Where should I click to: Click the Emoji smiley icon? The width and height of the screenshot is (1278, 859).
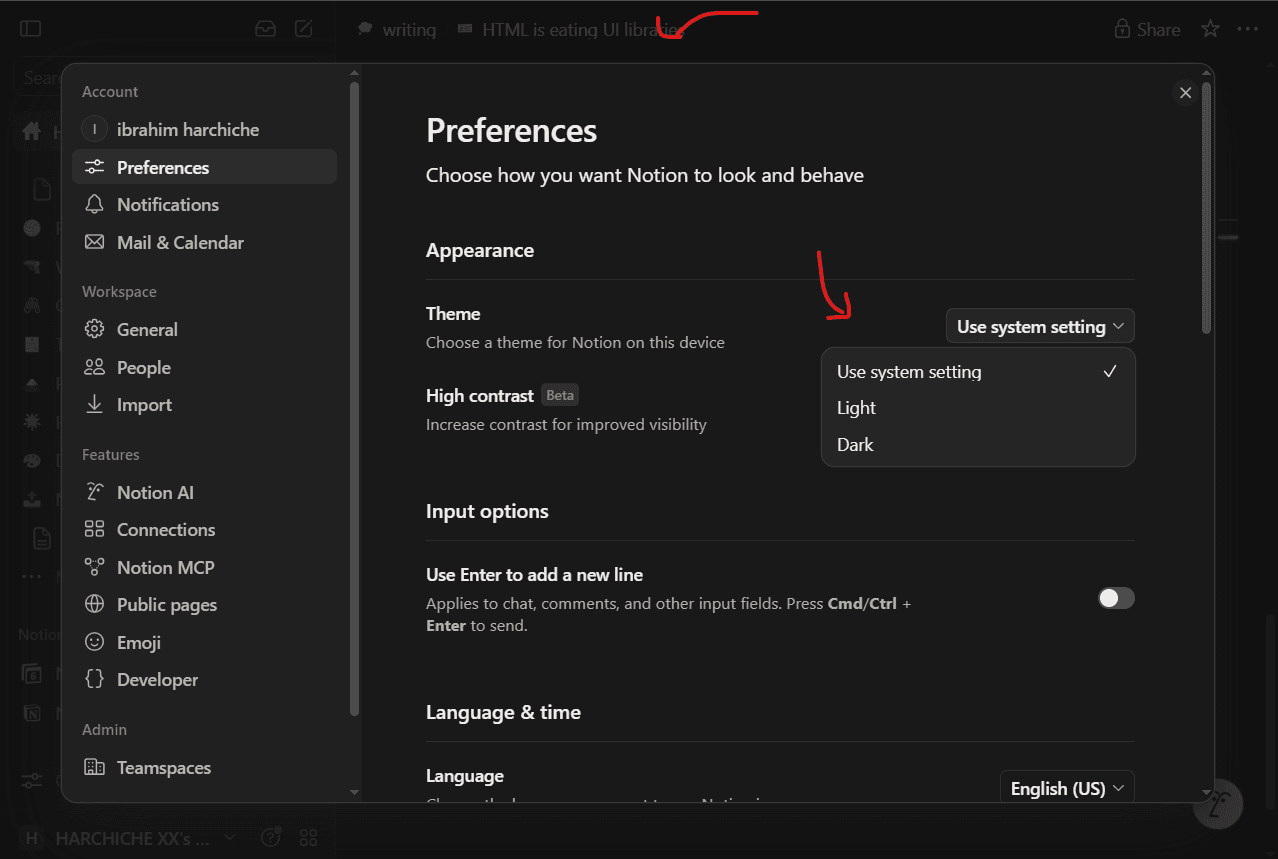[x=94, y=642]
